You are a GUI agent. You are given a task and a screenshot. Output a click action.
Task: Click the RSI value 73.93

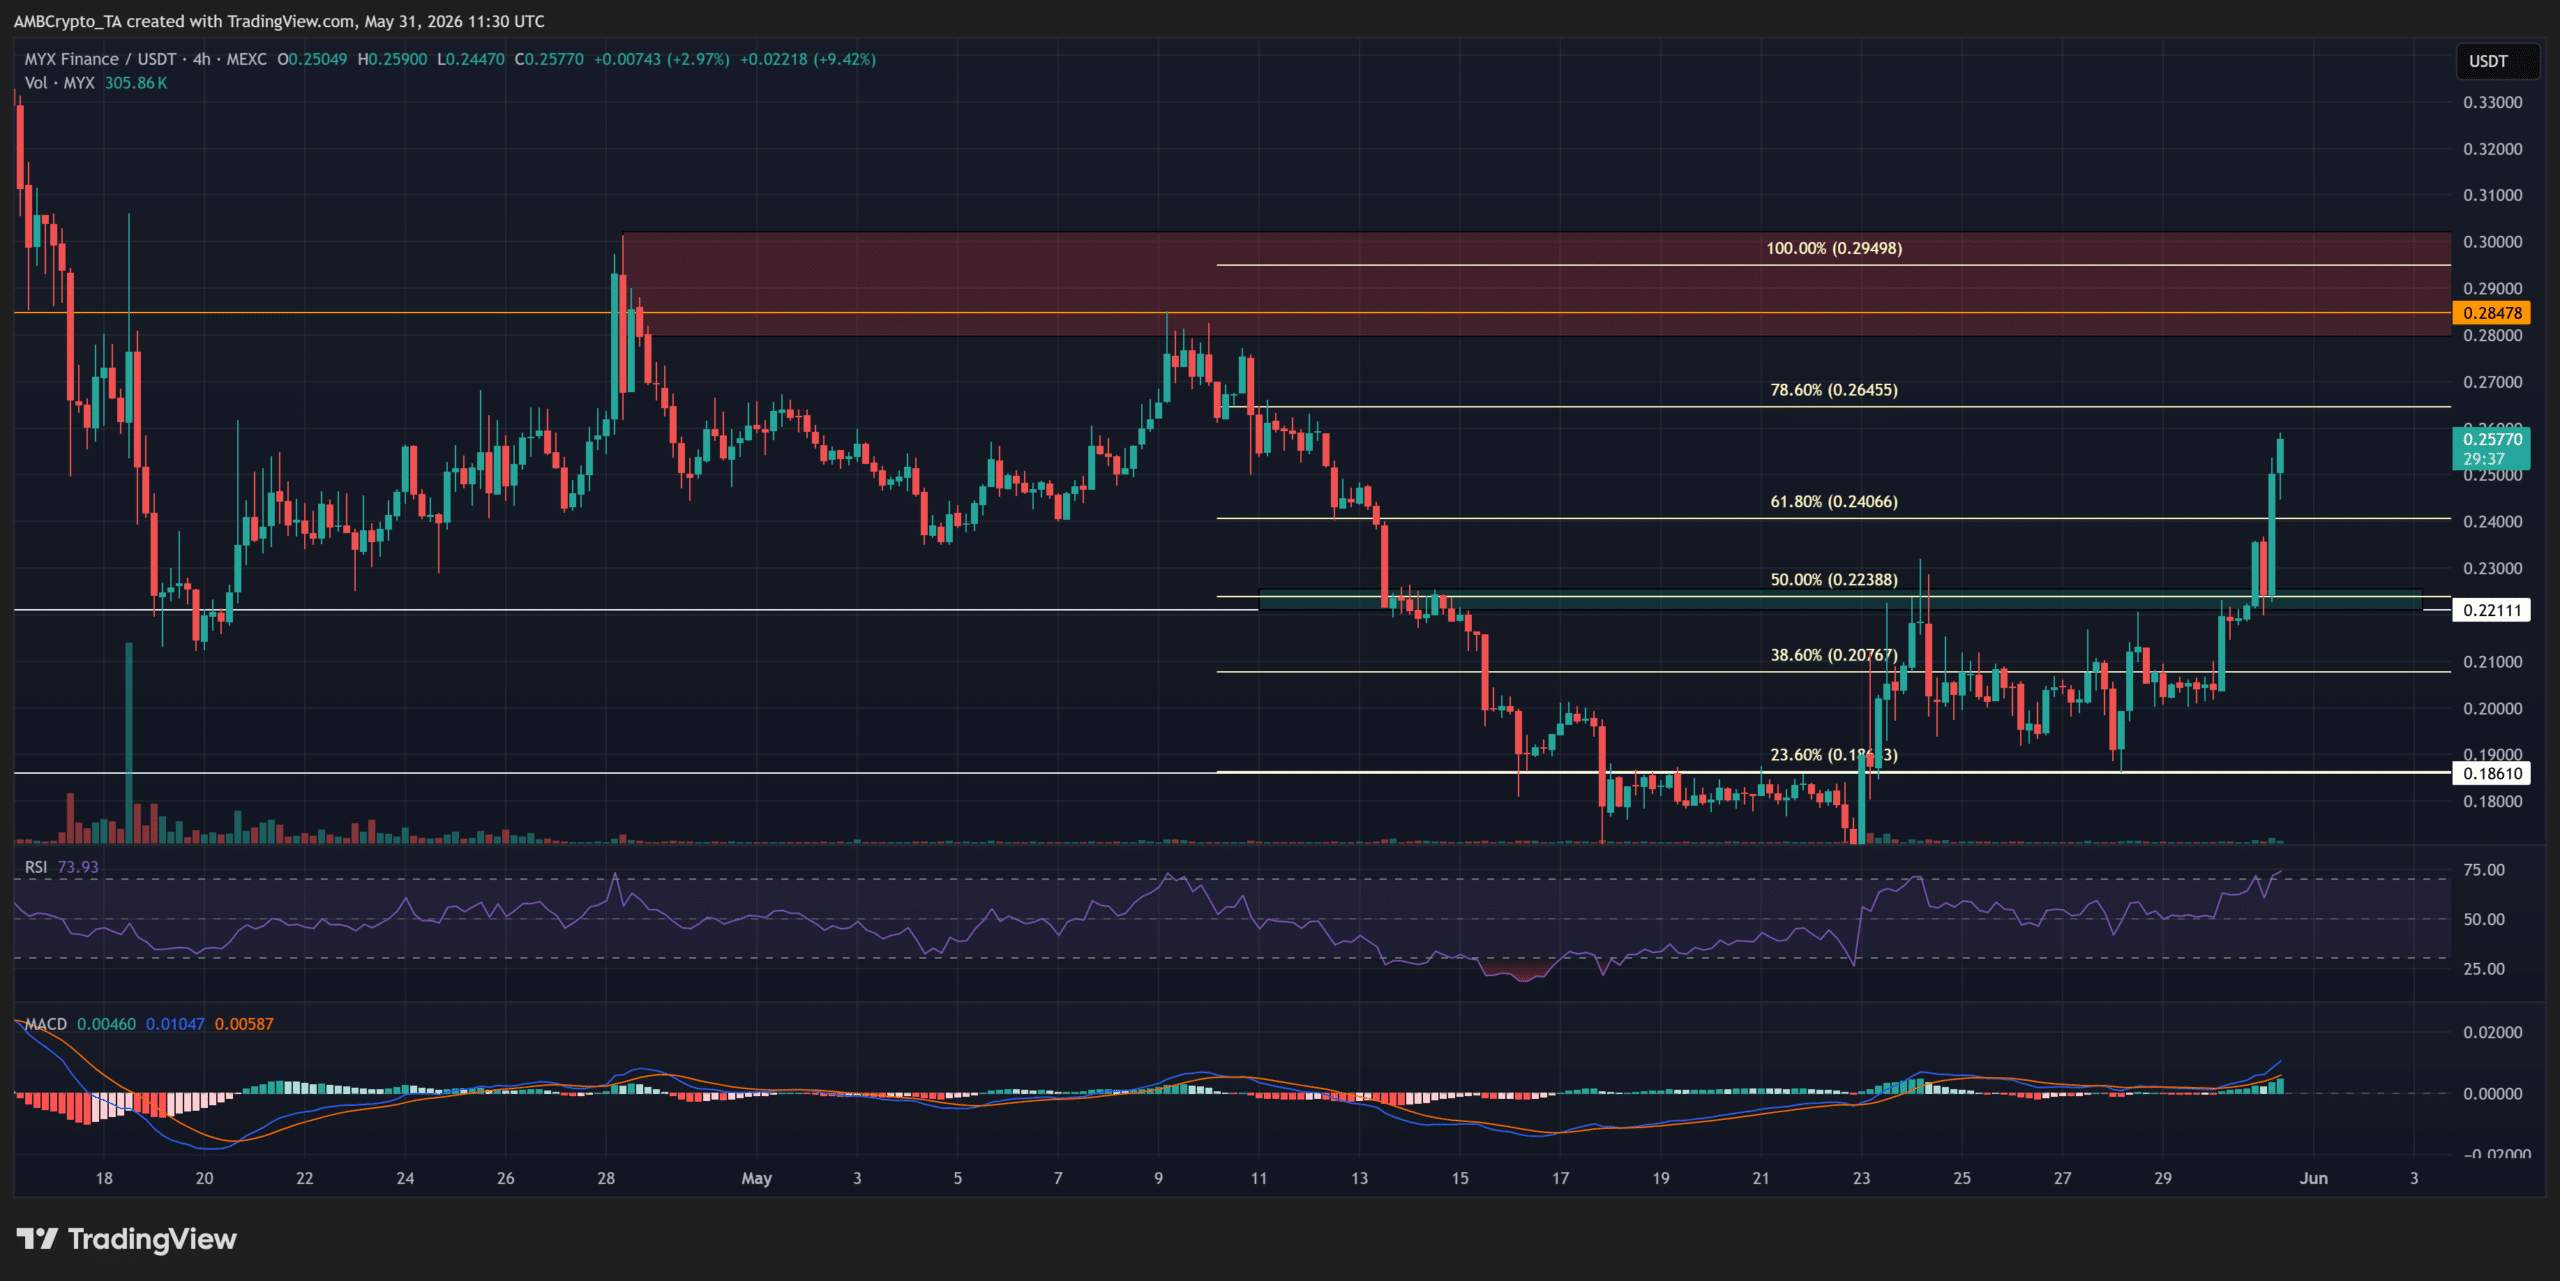tap(78, 867)
